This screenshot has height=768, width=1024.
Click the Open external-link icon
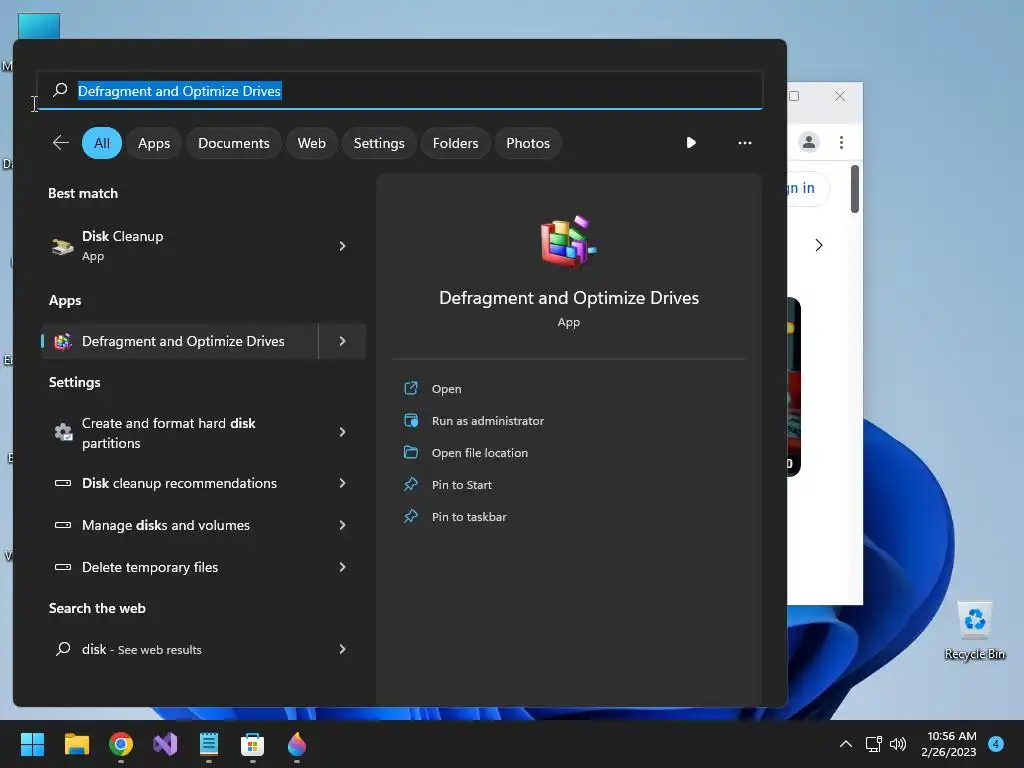411,388
